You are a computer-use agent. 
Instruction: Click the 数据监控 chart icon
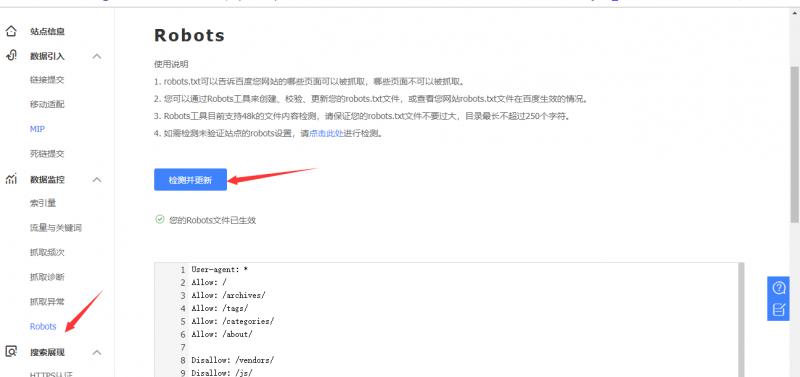pos(11,179)
